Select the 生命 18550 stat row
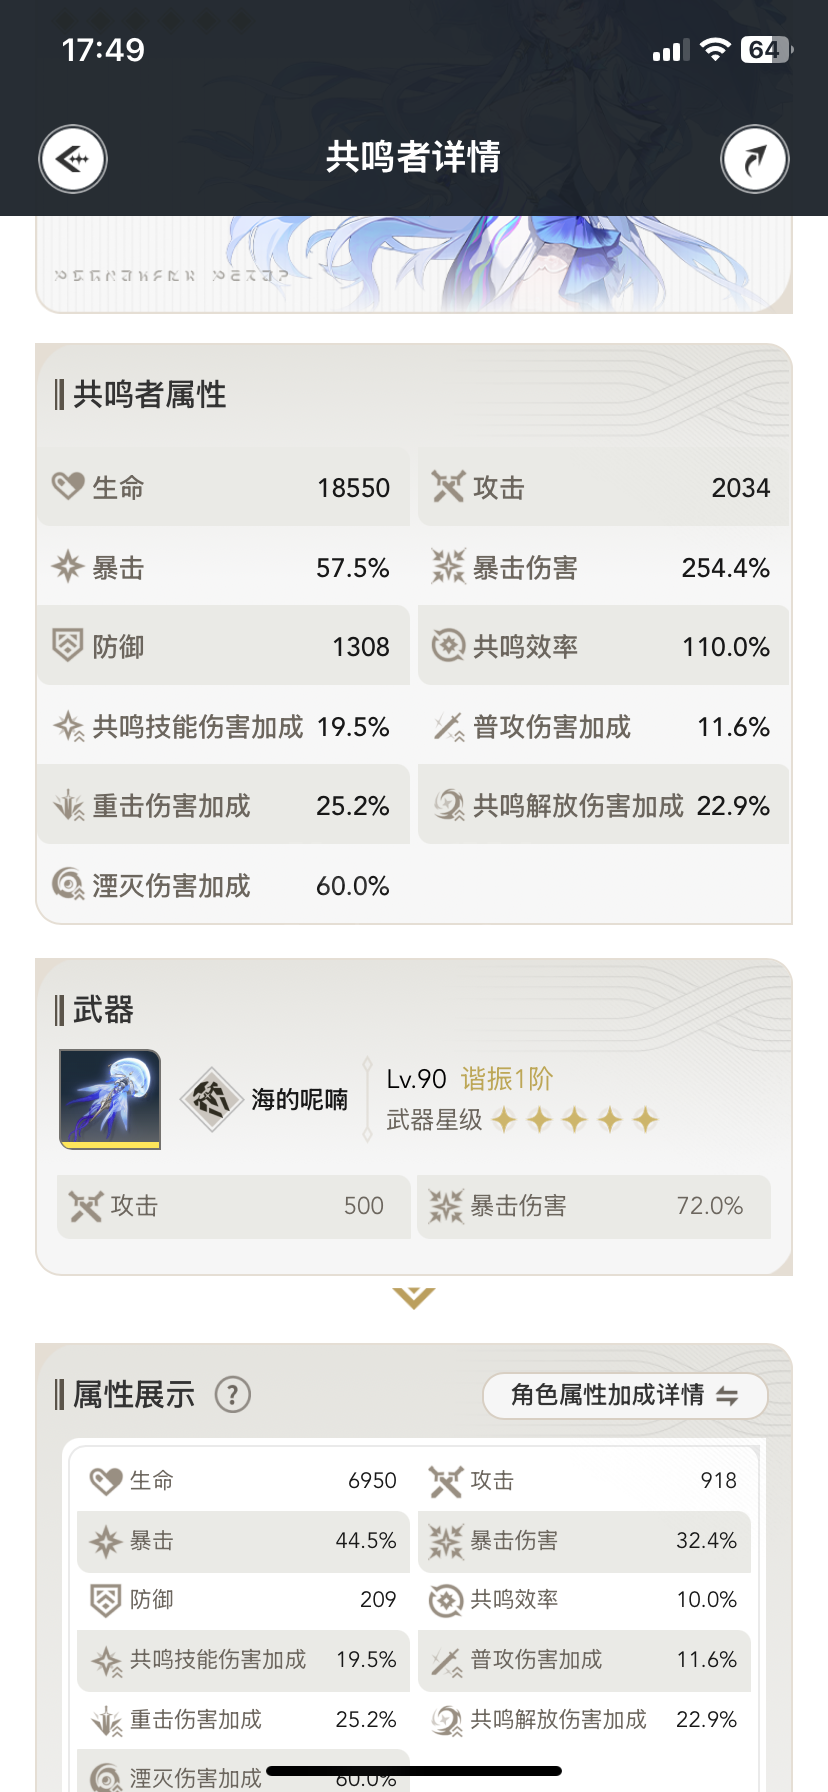 coord(224,487)
